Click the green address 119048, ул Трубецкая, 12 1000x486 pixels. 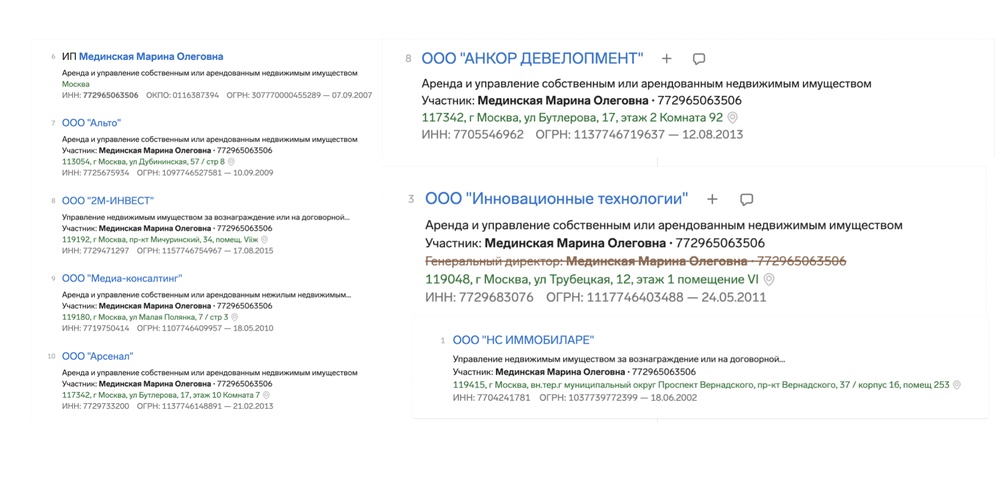coord(591,280)
